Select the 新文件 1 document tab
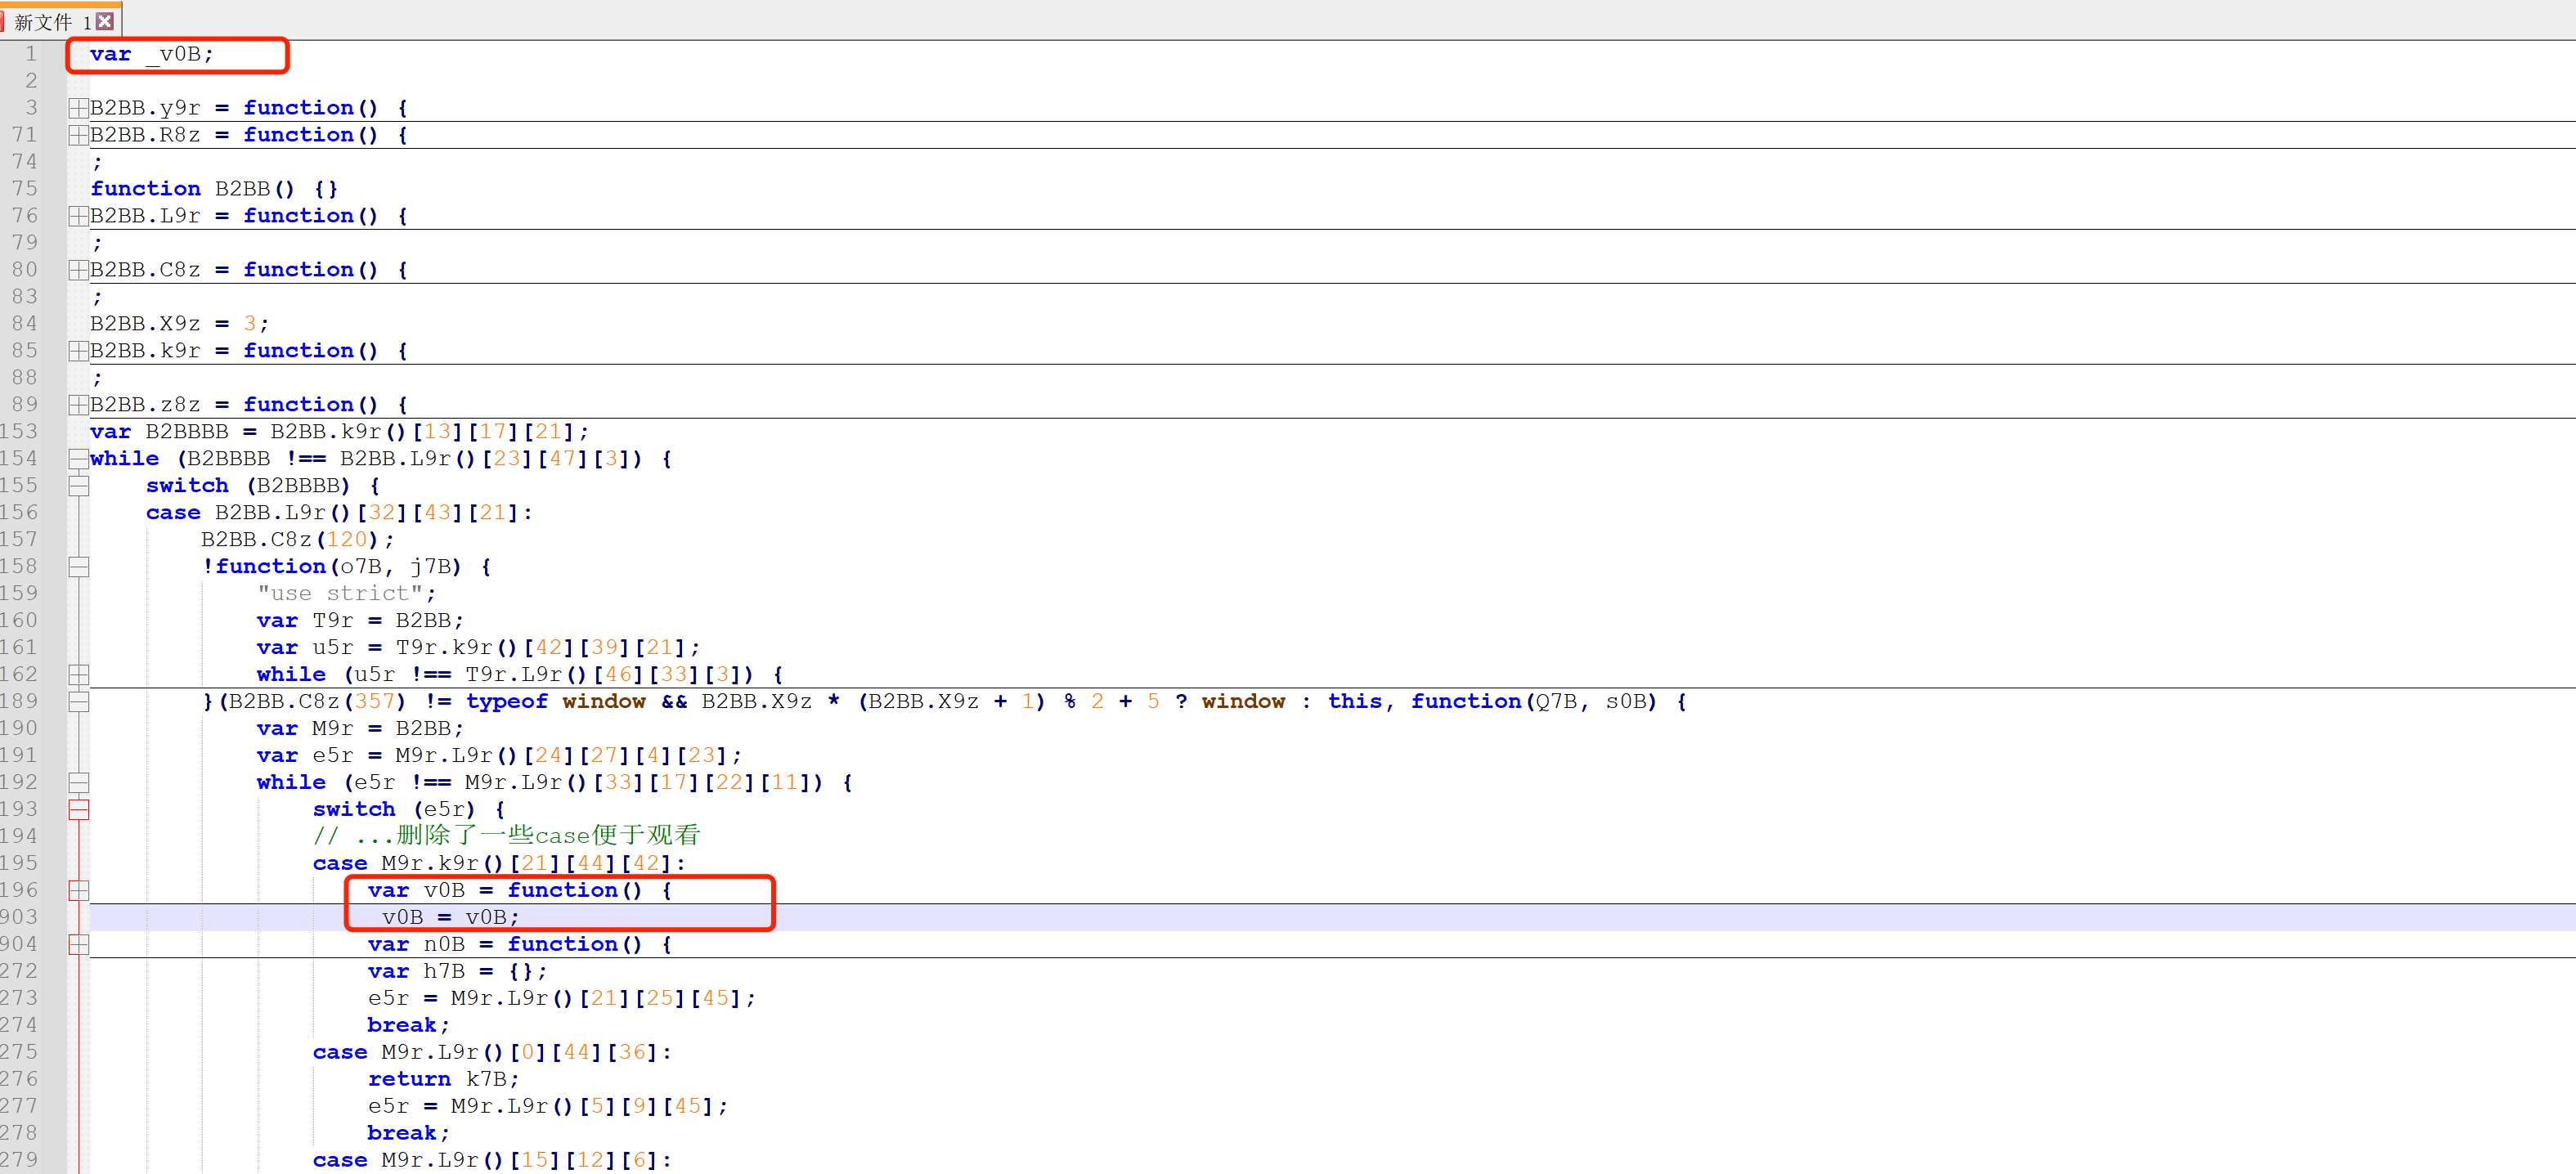The image size is (2576, 1174). point(50,21)
